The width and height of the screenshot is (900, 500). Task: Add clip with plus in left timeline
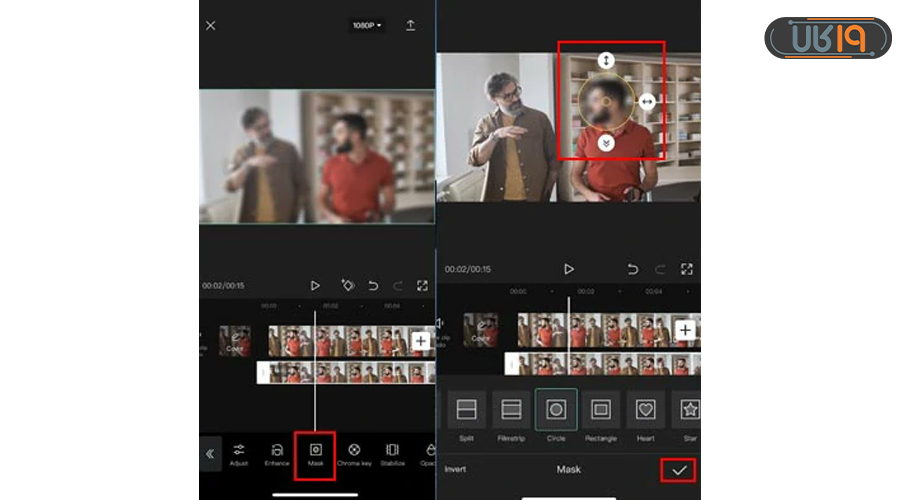(x=421, y=341)
